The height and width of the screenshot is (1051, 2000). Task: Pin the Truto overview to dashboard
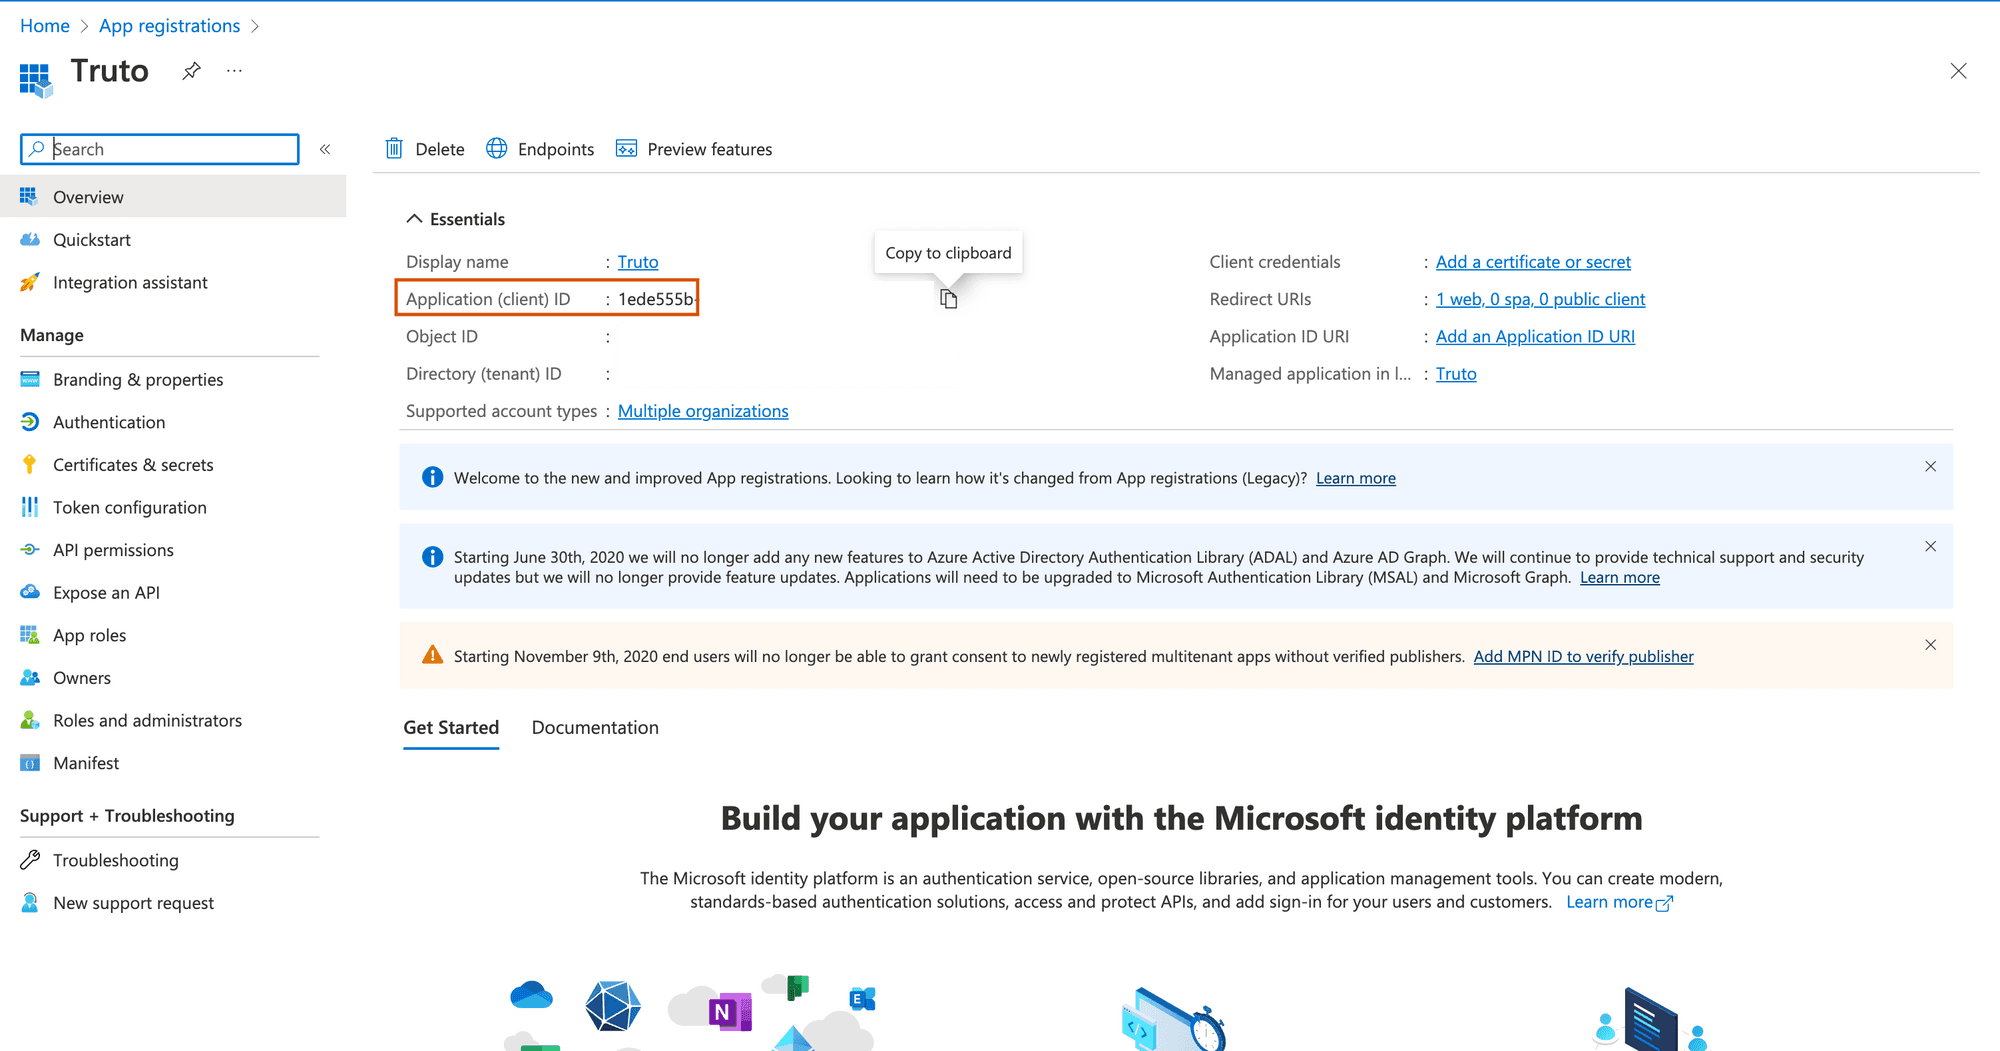tap(190, 70)
